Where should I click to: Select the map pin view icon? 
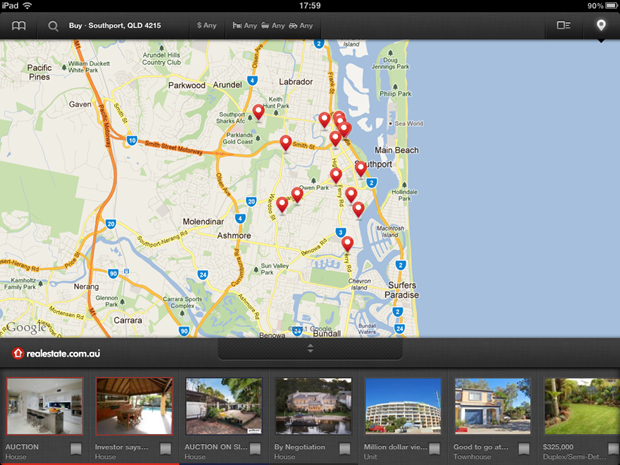[601, 25]
